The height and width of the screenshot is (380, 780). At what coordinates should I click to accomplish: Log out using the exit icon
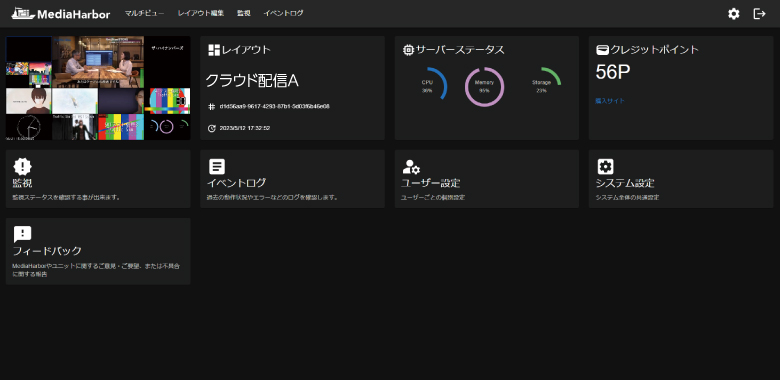tap(759, 14)
